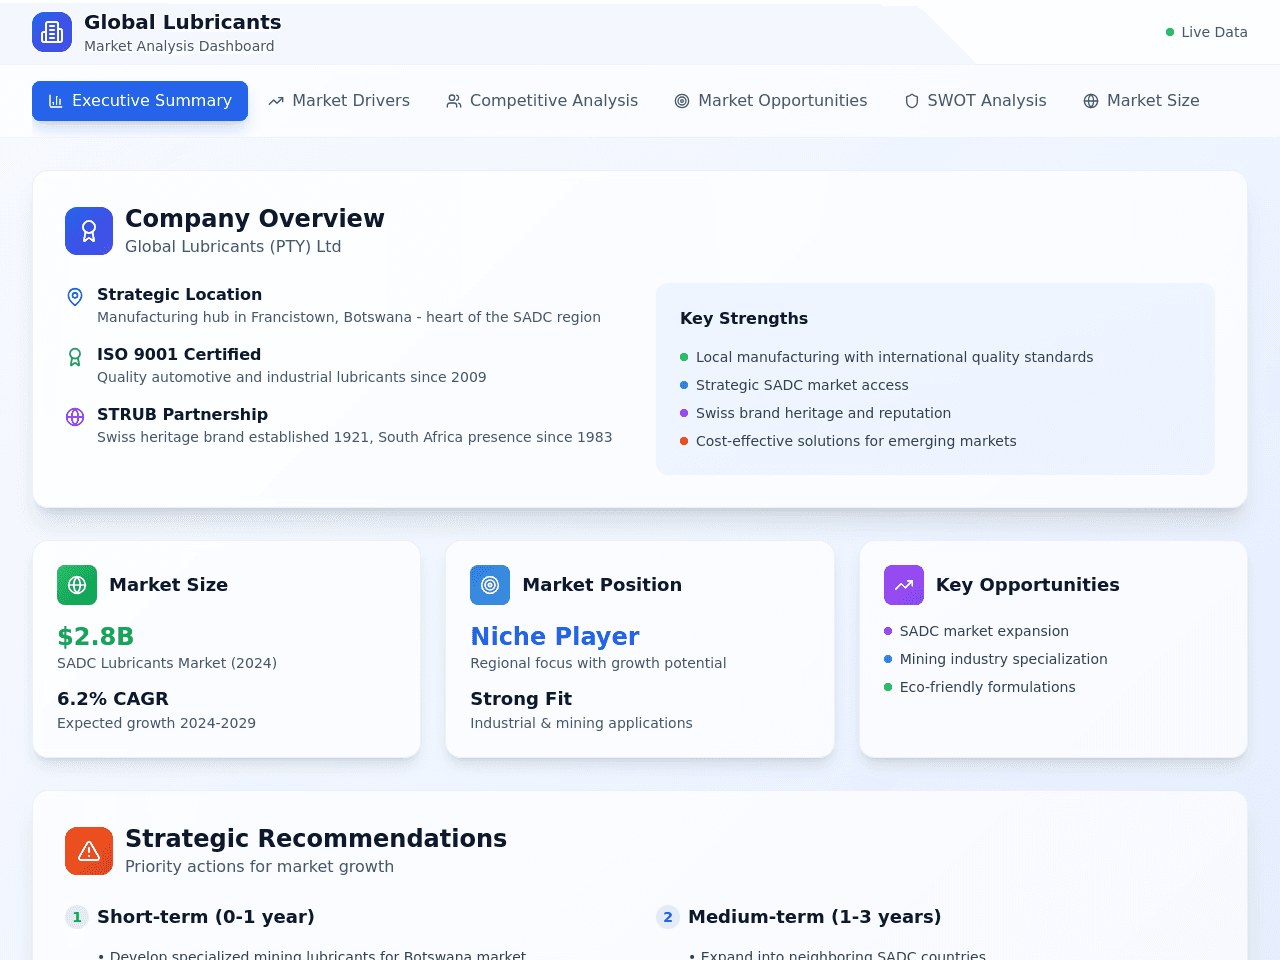The width and height of the screenshot is (1280, 960).
Task: Click the green Market Size globe icon
Action: 77,585
